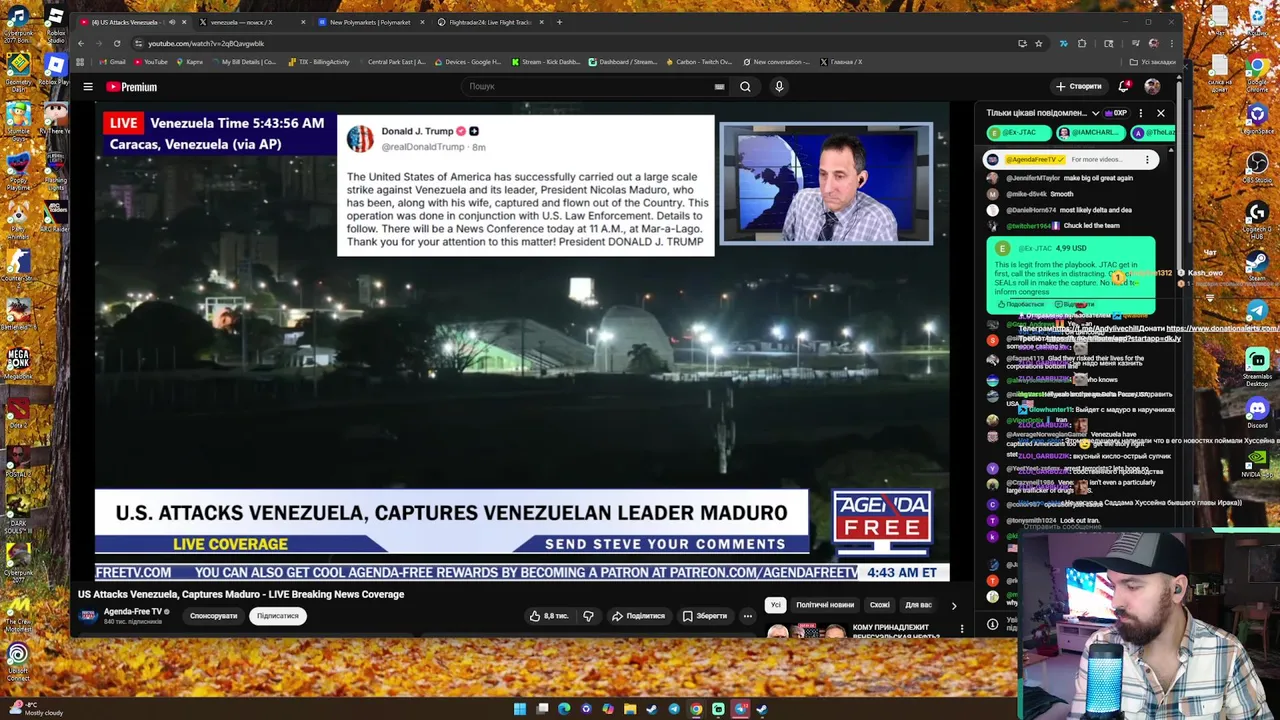Image resolution: width=1280 pixels, height=720 pixels.
Task: Go back with the browser back arrow
Action: click(x=81, y=43)
